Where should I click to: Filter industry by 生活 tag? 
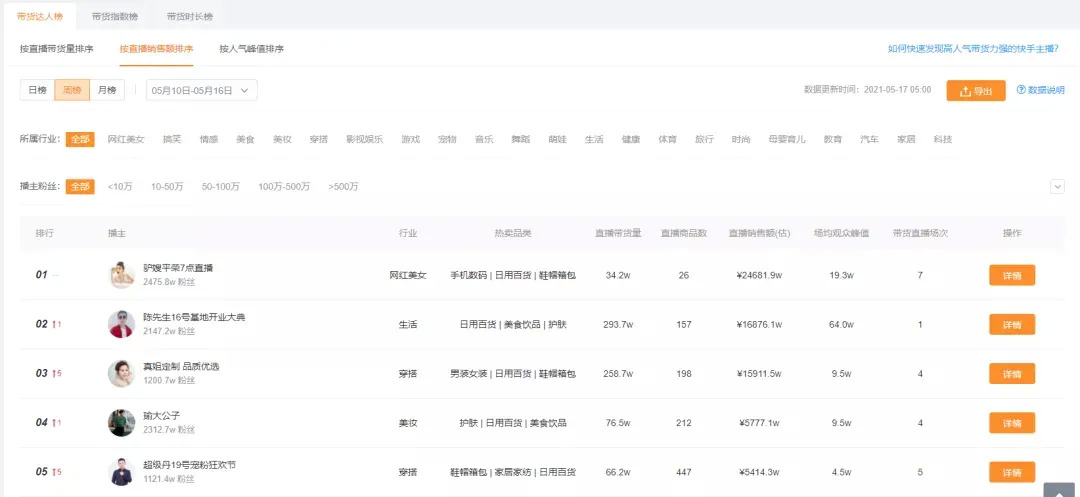tap(594, 139)
